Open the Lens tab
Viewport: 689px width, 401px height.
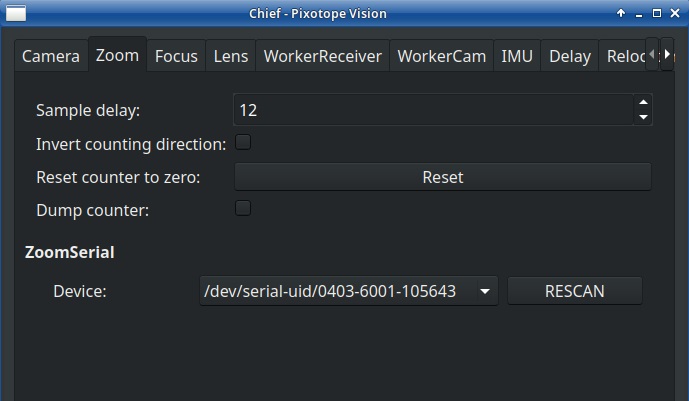(x=231, y=56)
